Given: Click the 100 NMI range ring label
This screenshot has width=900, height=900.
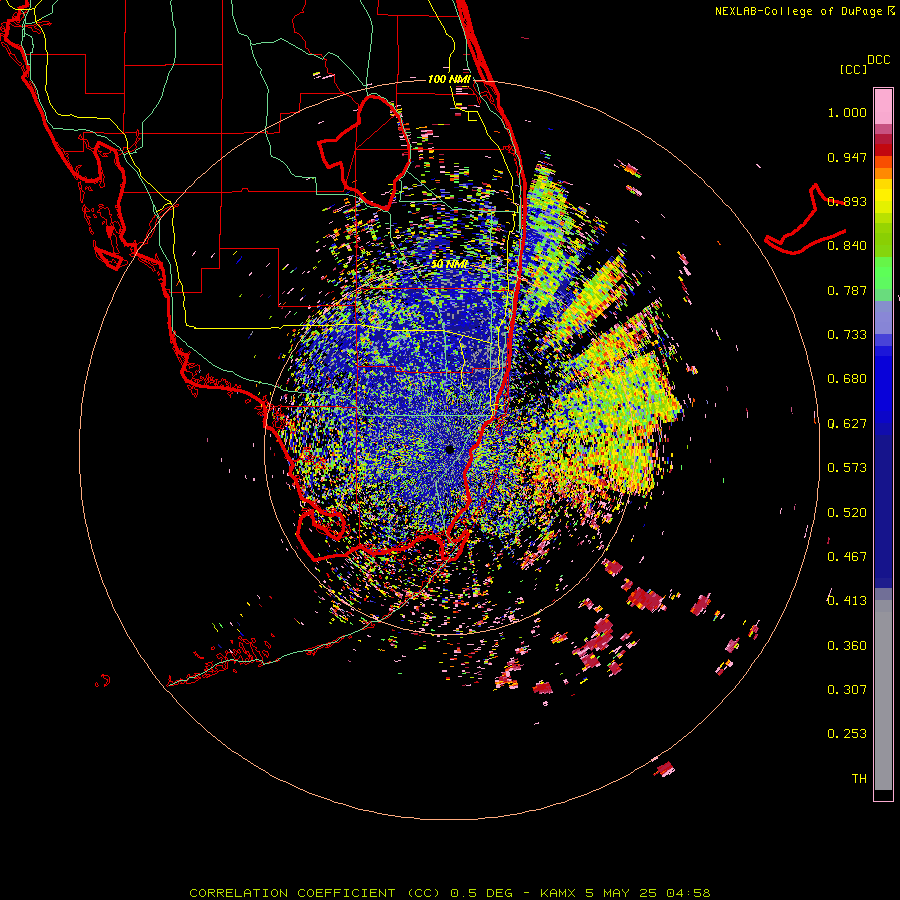Looking at the screenshot, I should coord(449,79).
